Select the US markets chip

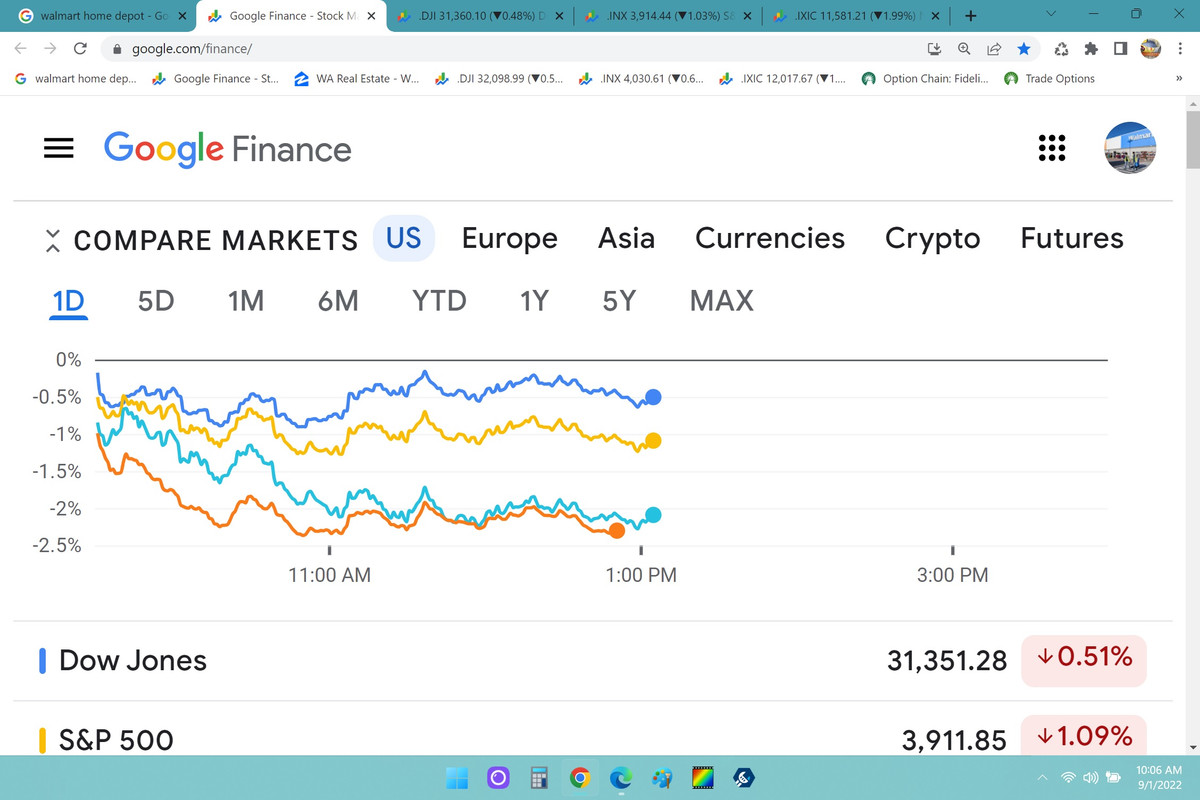[404, 238]
